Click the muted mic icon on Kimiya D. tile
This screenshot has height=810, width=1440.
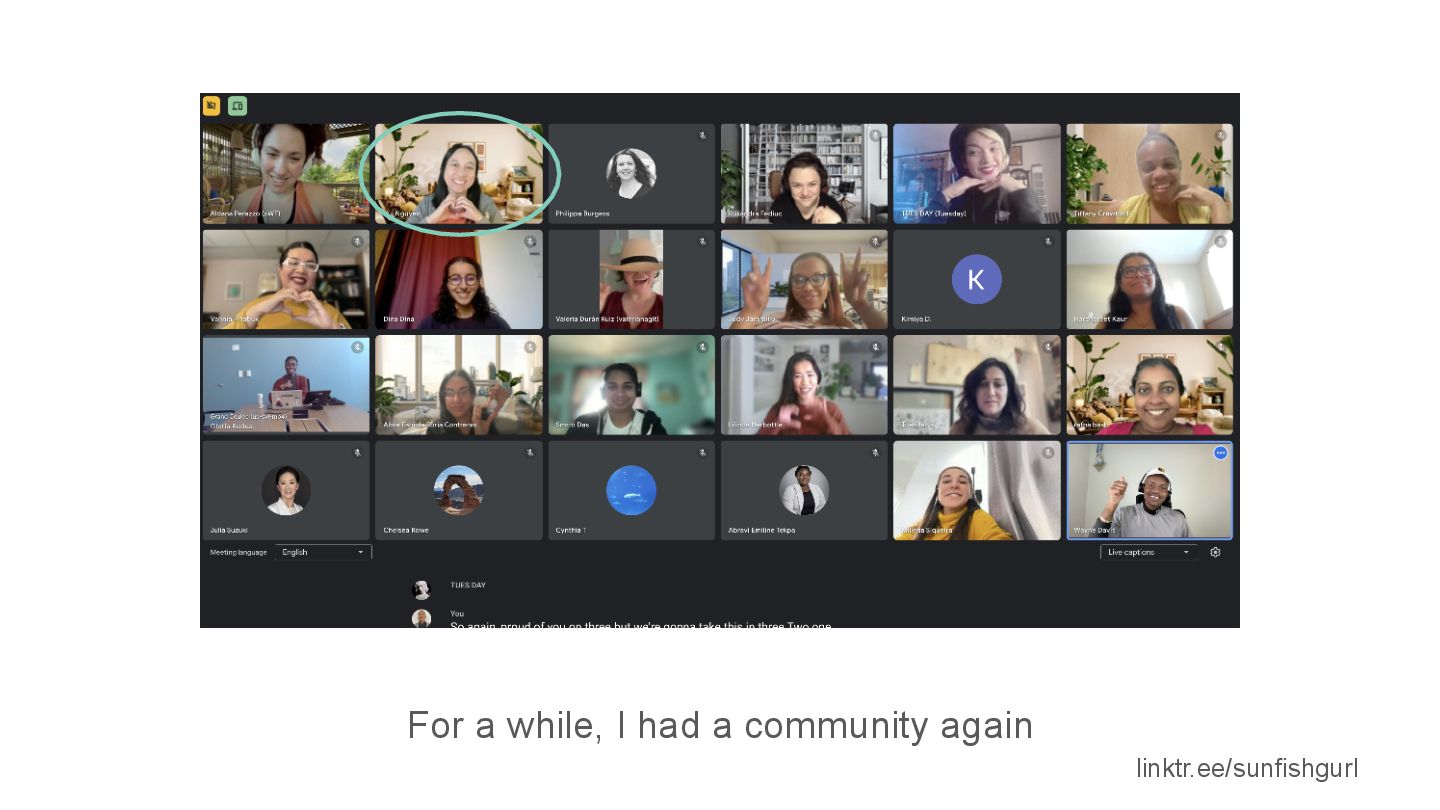pos(1048,241)
